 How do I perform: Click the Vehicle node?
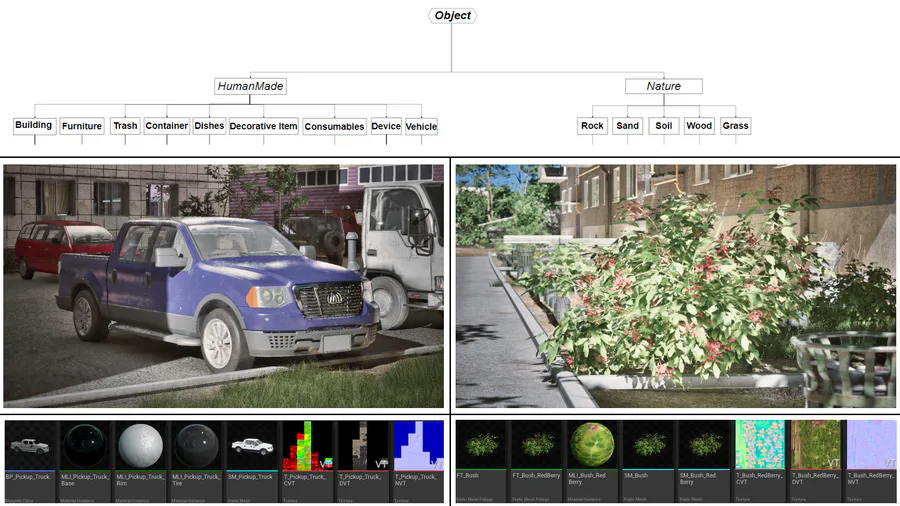point(421,126)
